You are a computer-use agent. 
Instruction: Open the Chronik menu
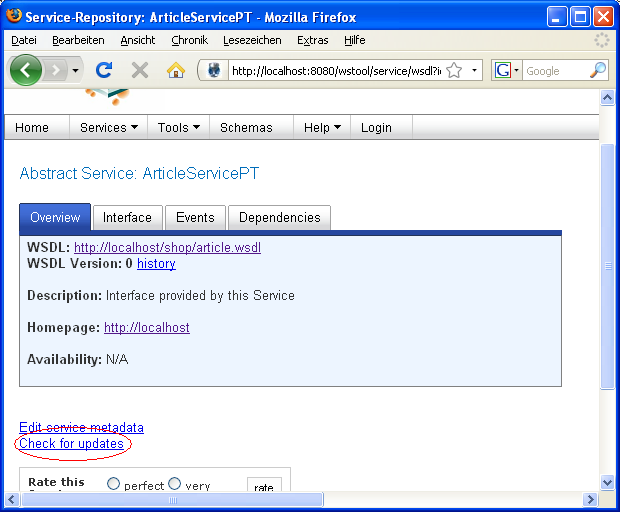click(x=189, y=40)
